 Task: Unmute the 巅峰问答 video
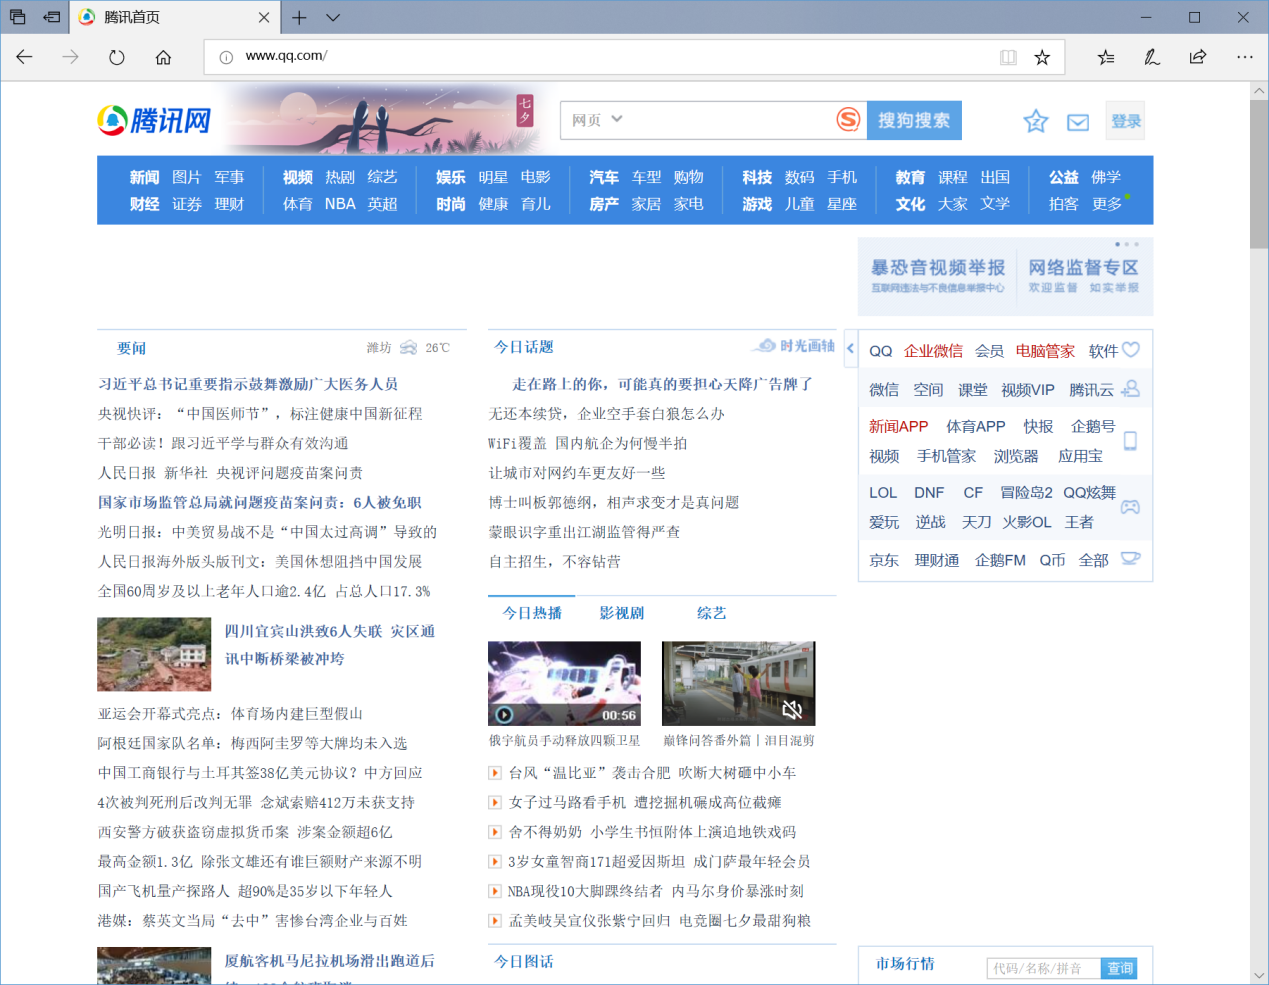[x=792, y=709]
